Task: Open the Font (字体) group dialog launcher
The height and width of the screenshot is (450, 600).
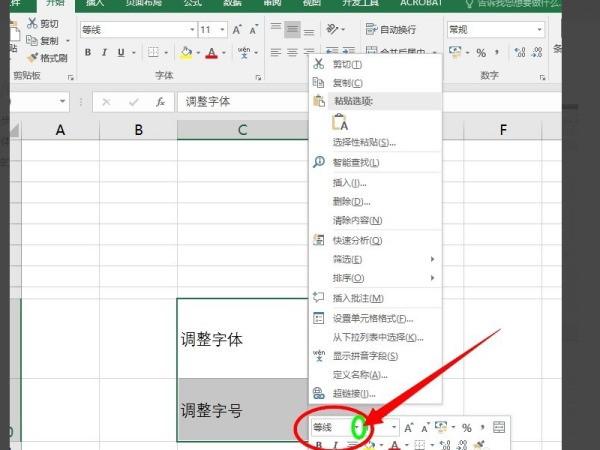Action: click(258, 78)
